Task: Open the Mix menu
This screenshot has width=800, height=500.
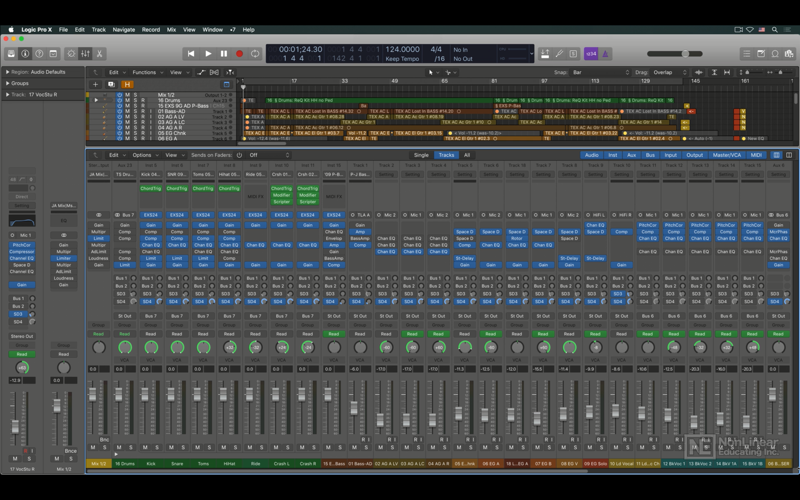Action: (x=171, y=30)
